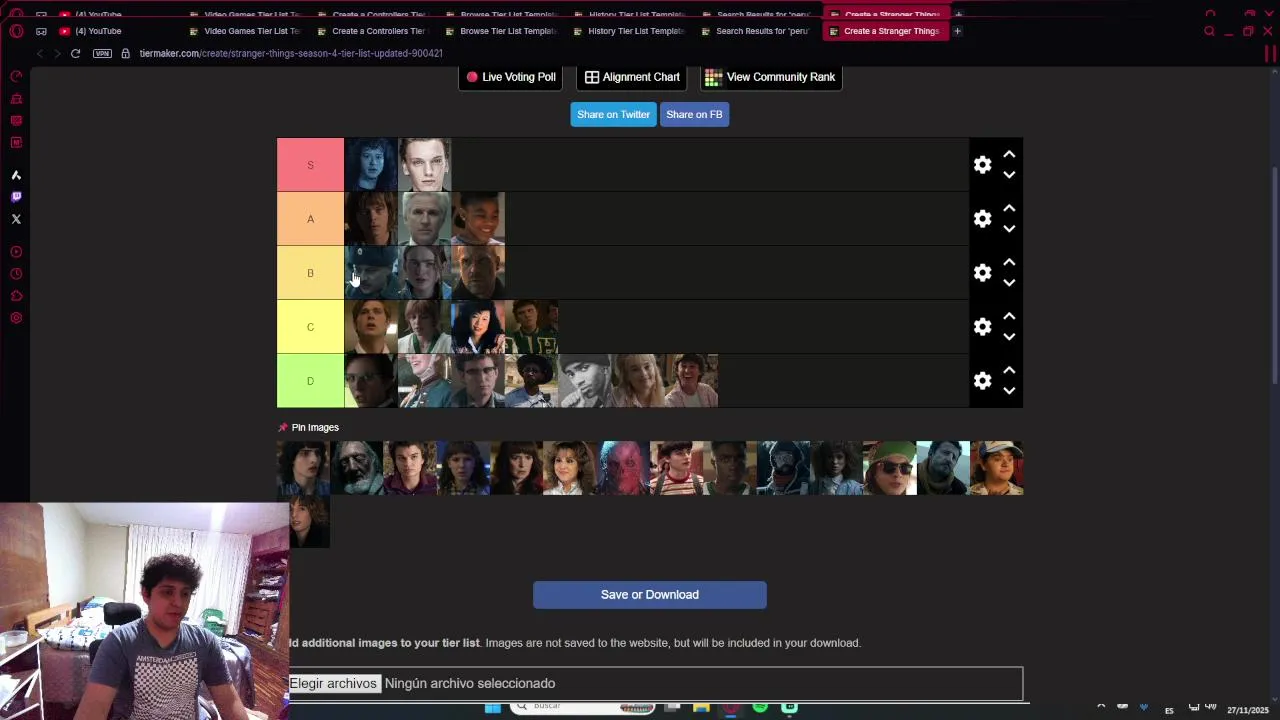Screen dimensions: 1280x720
Task: Open Opera GX main menu logo
Action: [x=16, y=31]
